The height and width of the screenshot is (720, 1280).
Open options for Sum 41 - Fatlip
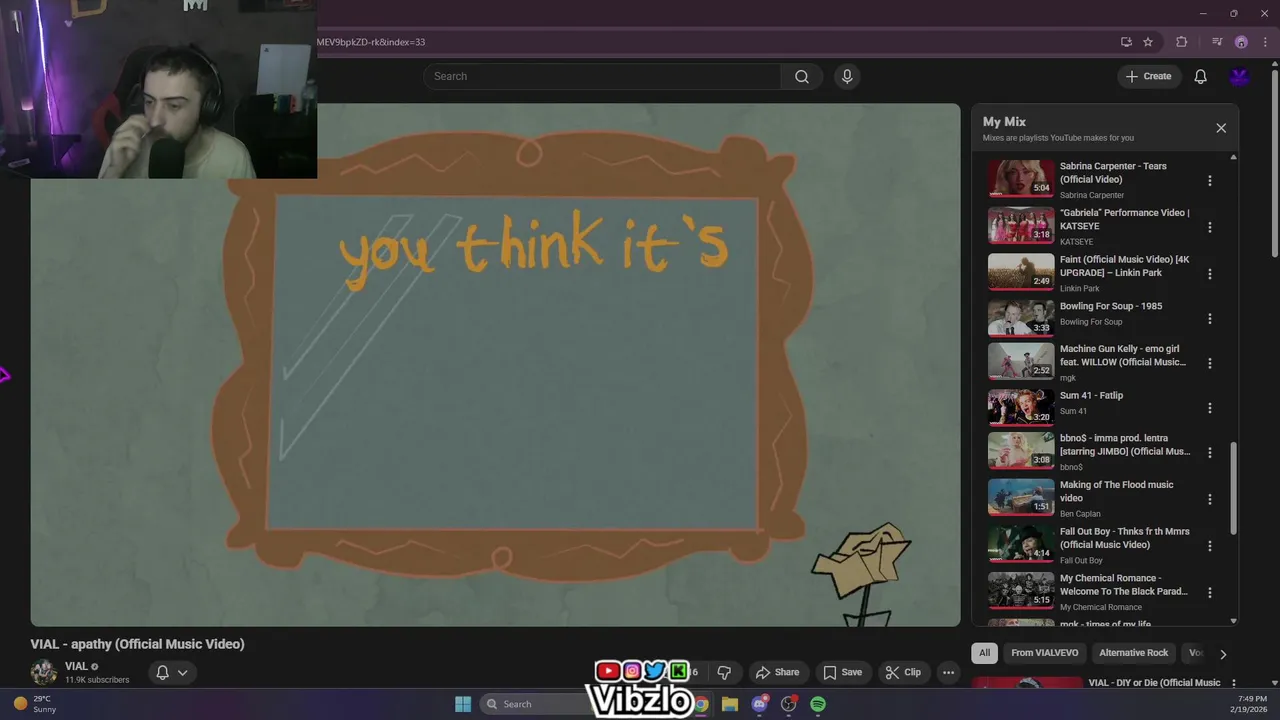(1209, 408)
